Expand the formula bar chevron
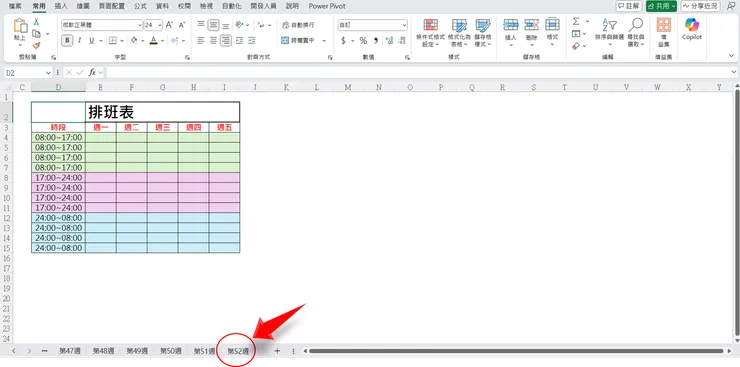The image size is (740, 367). [733, 72]
